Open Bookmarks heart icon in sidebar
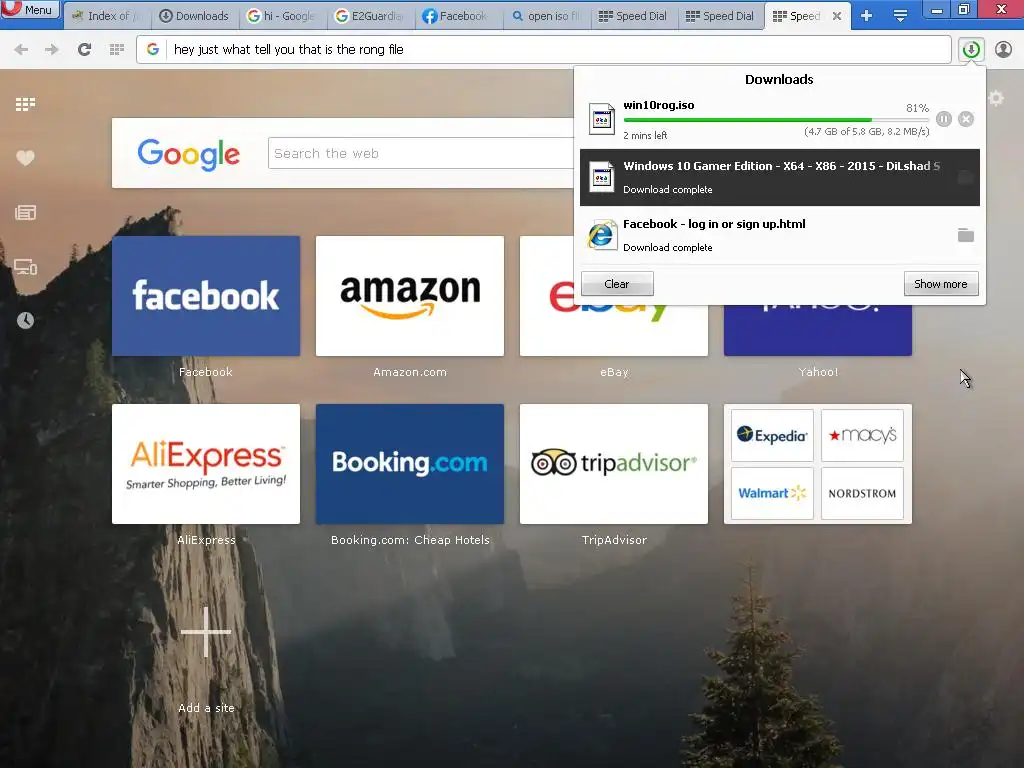This screenshot has height=768, width=1024. tap(25, 158)
